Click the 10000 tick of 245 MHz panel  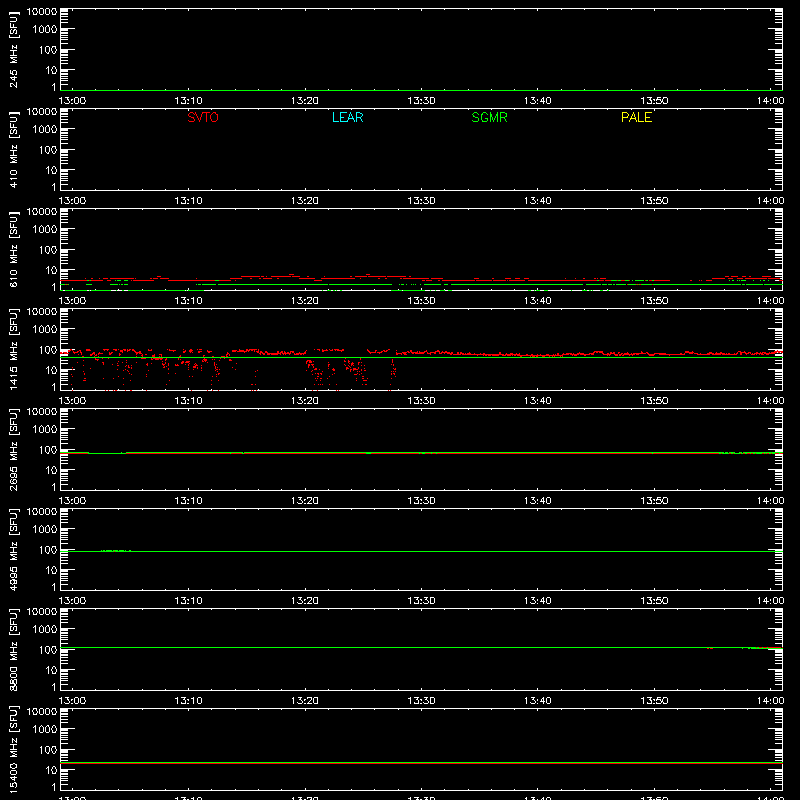[42, 12]
